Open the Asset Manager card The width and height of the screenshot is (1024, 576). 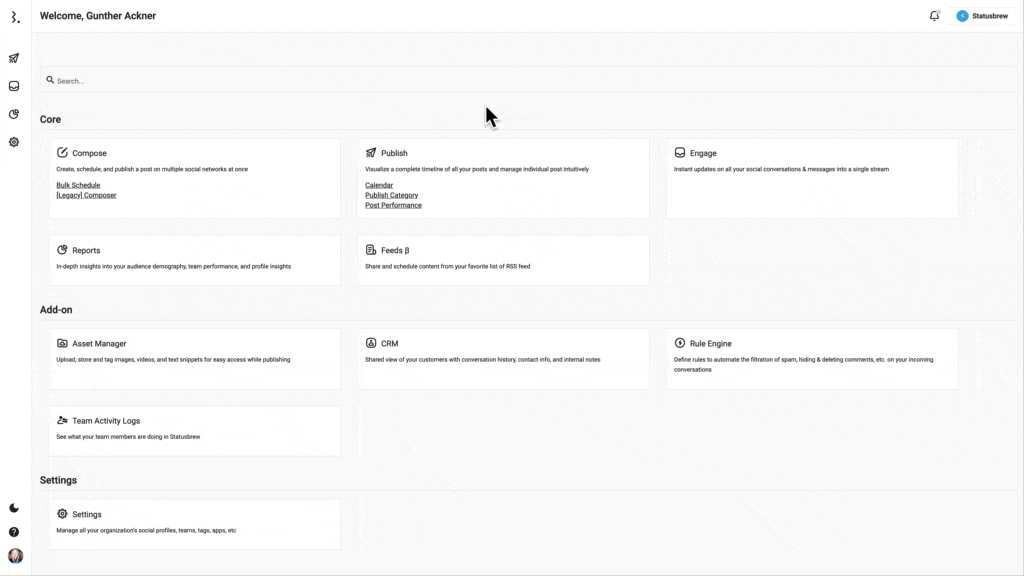coord(194,358)
